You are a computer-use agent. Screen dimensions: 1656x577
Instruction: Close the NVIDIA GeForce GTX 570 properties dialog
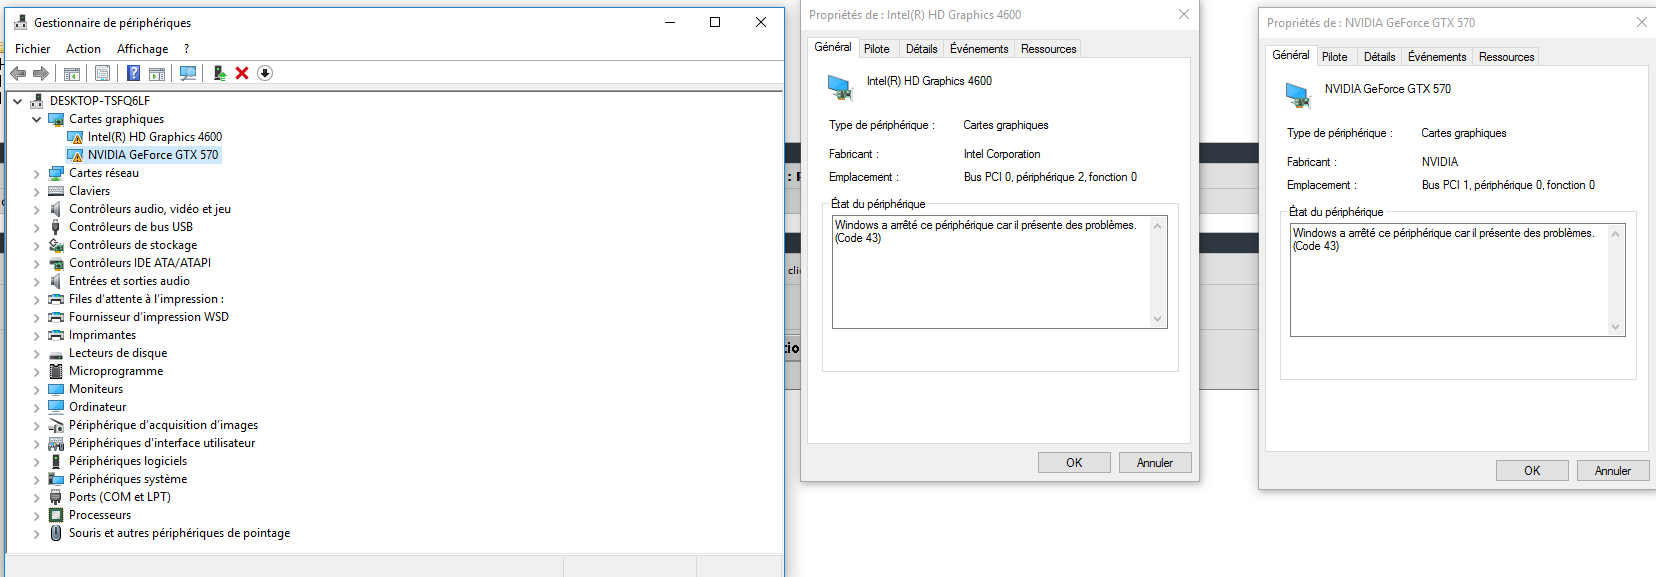click(x=1642, y=22)
